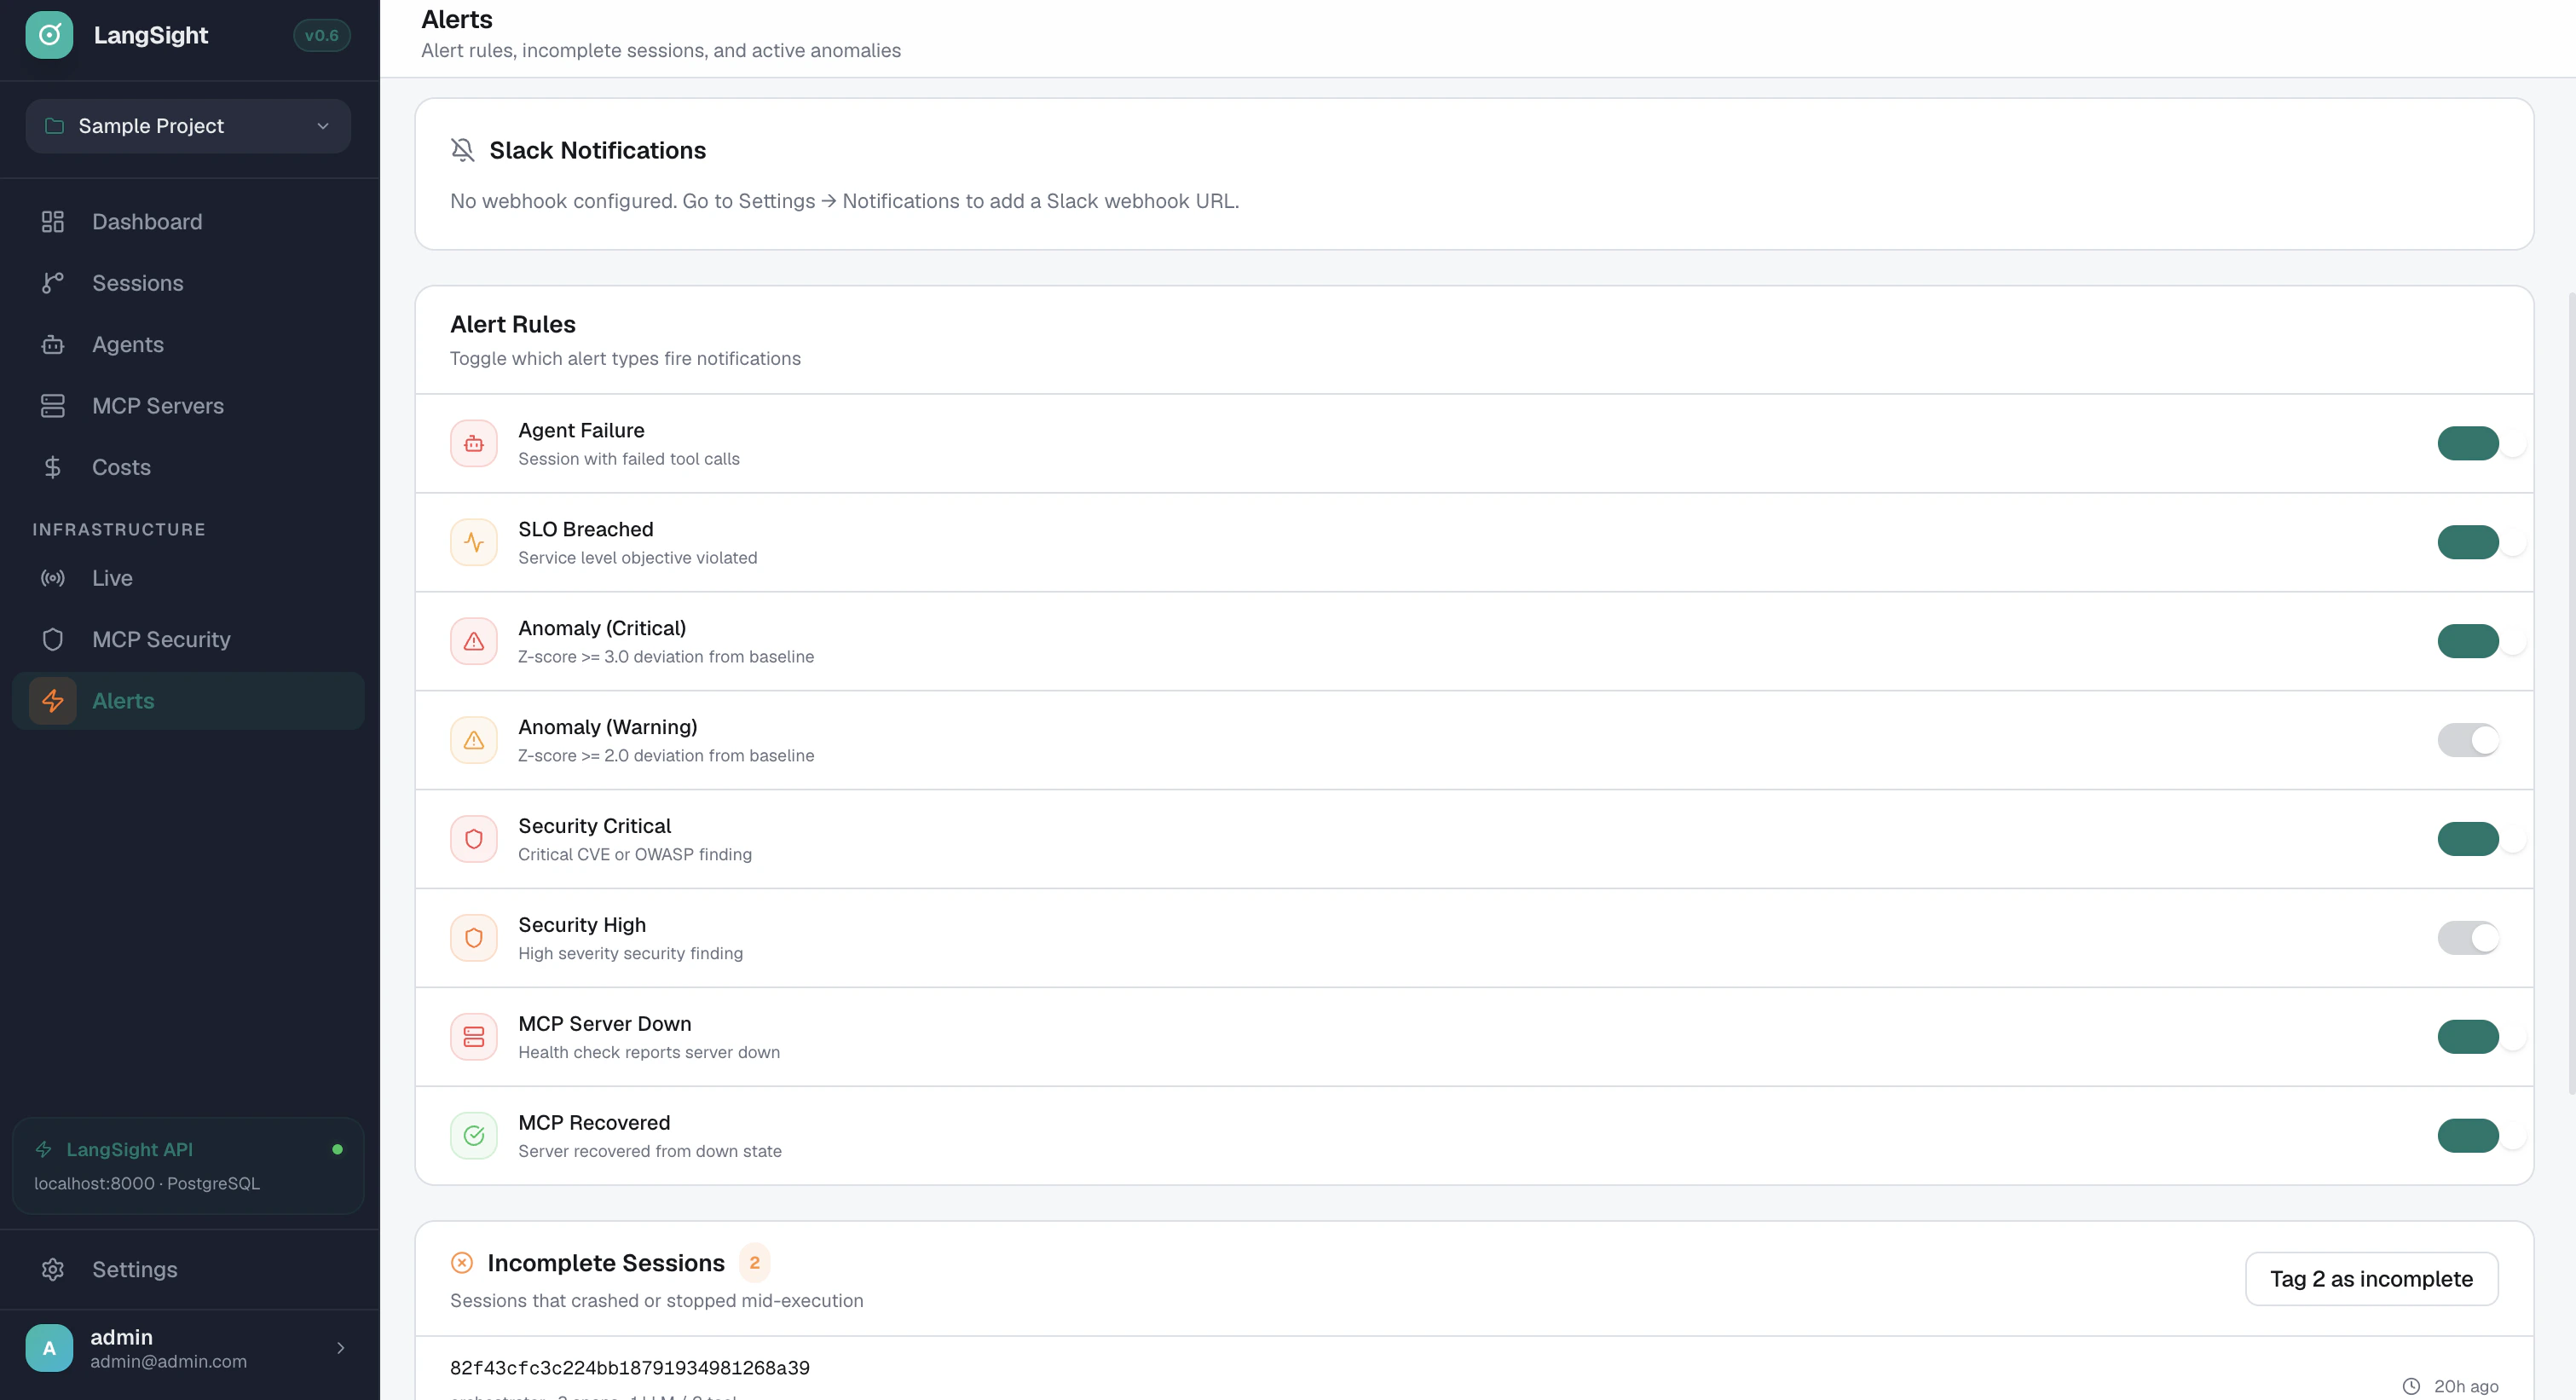Disable the MCP Recovered alert toggle

coord(2469,1136)
